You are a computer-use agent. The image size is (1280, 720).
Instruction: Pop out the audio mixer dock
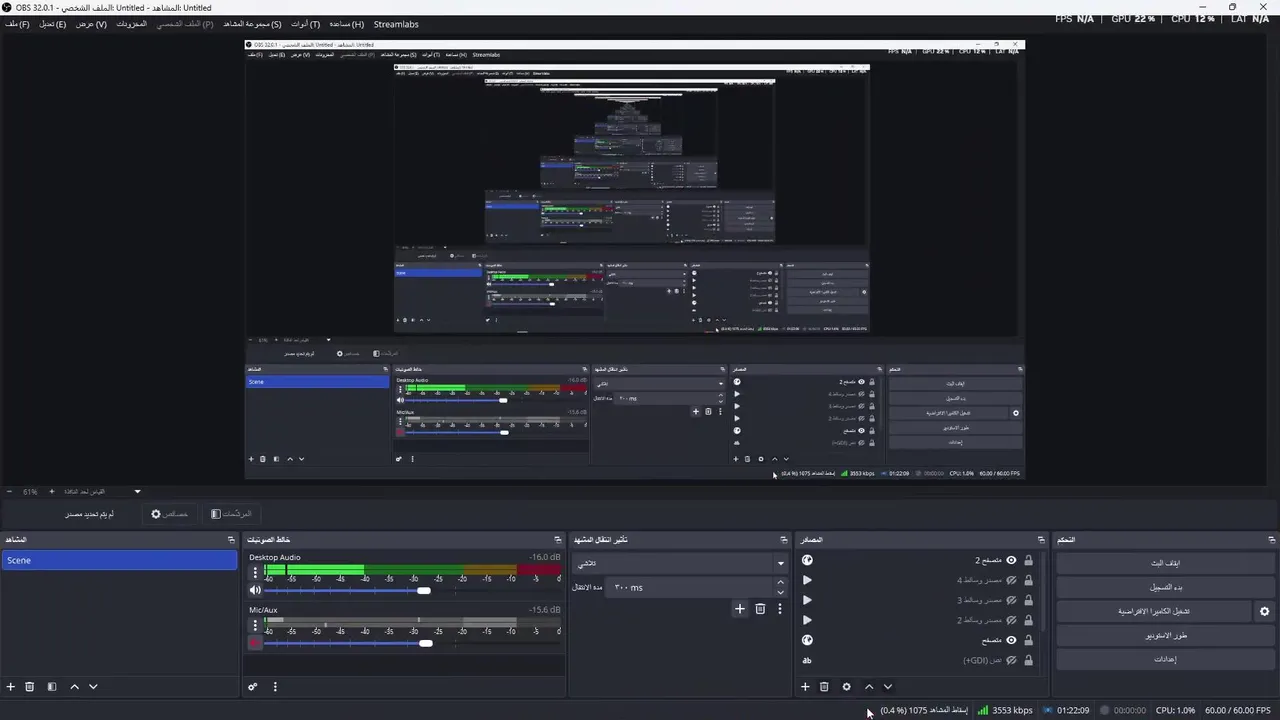558,540
